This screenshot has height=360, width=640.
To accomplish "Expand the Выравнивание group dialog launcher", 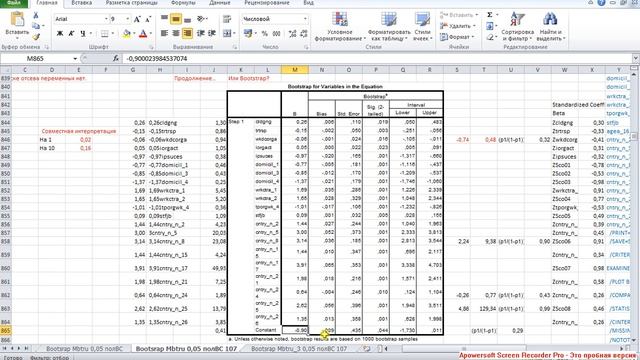I will [235, 47].
